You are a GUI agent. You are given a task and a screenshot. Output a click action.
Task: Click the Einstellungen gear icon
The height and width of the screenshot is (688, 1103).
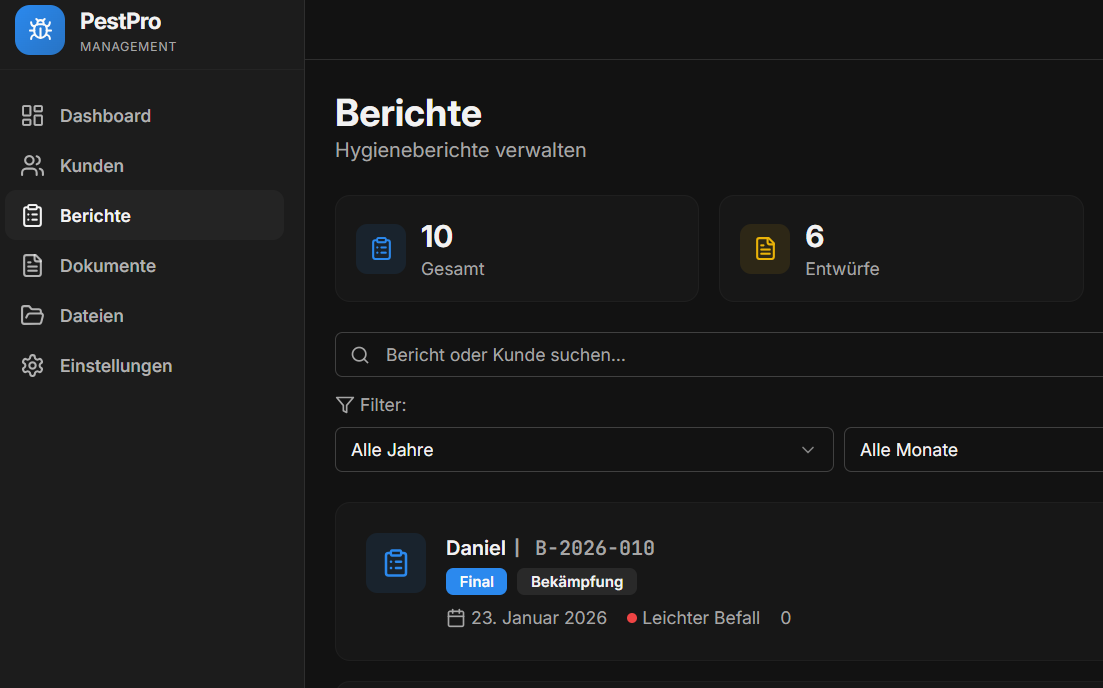click(33, 366)
